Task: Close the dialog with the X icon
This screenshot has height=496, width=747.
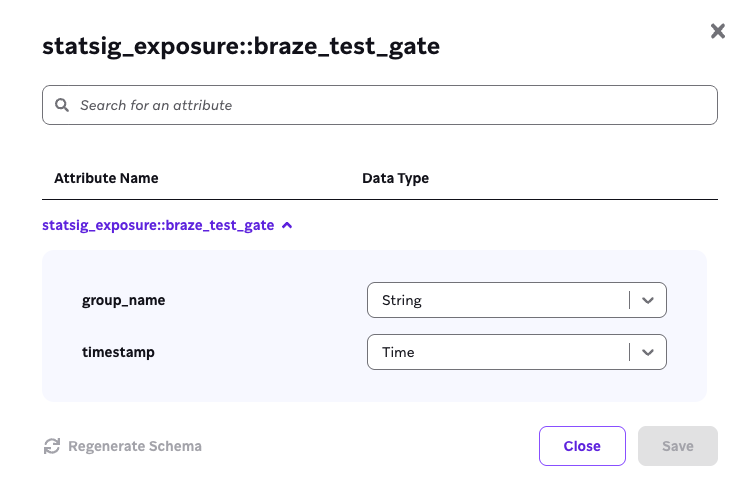Action: (x=717, y=31)
